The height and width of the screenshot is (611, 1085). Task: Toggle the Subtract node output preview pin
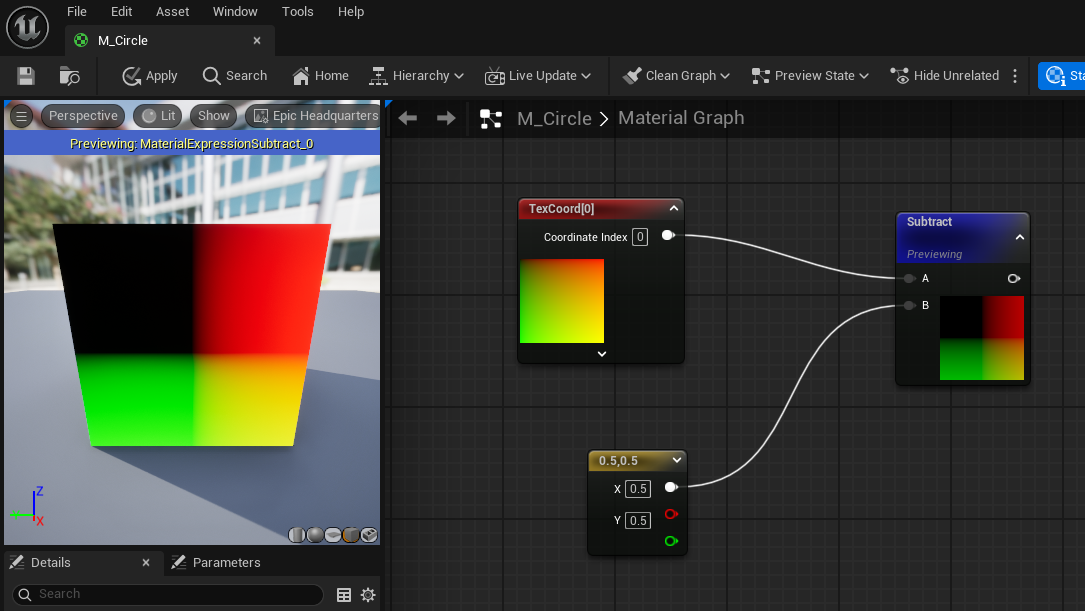[1014, 278]
